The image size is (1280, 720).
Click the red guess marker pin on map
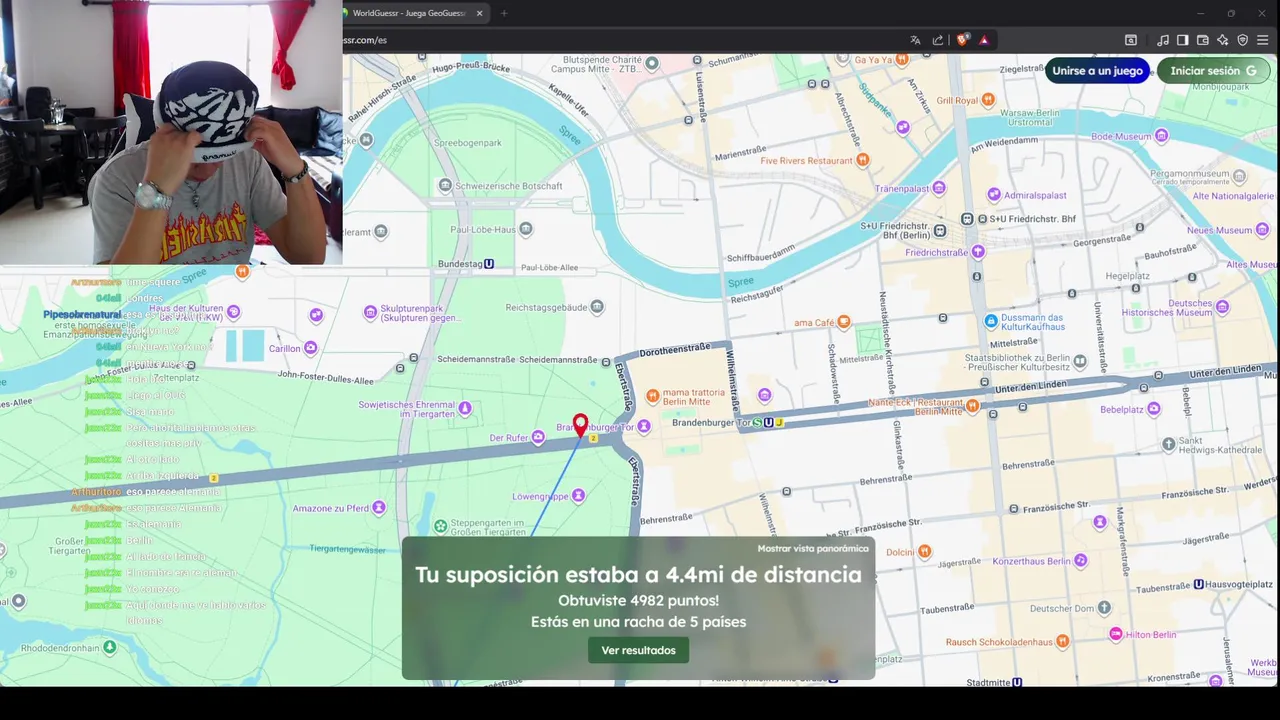580,425
